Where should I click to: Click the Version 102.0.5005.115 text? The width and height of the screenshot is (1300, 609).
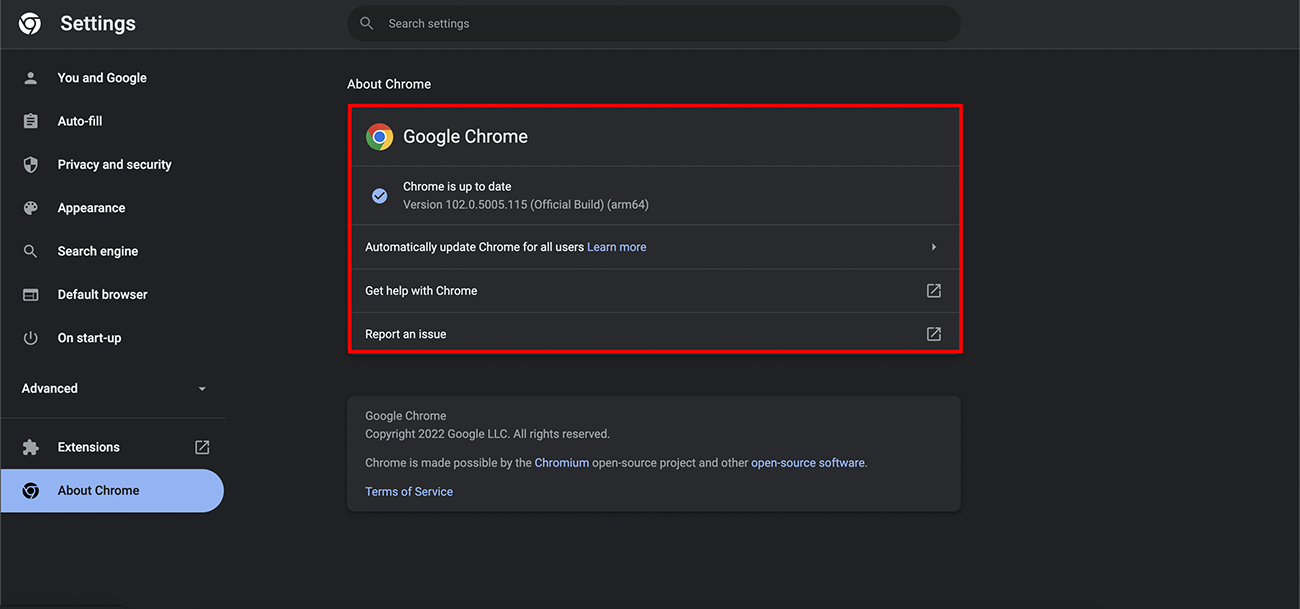click(526, 205)
